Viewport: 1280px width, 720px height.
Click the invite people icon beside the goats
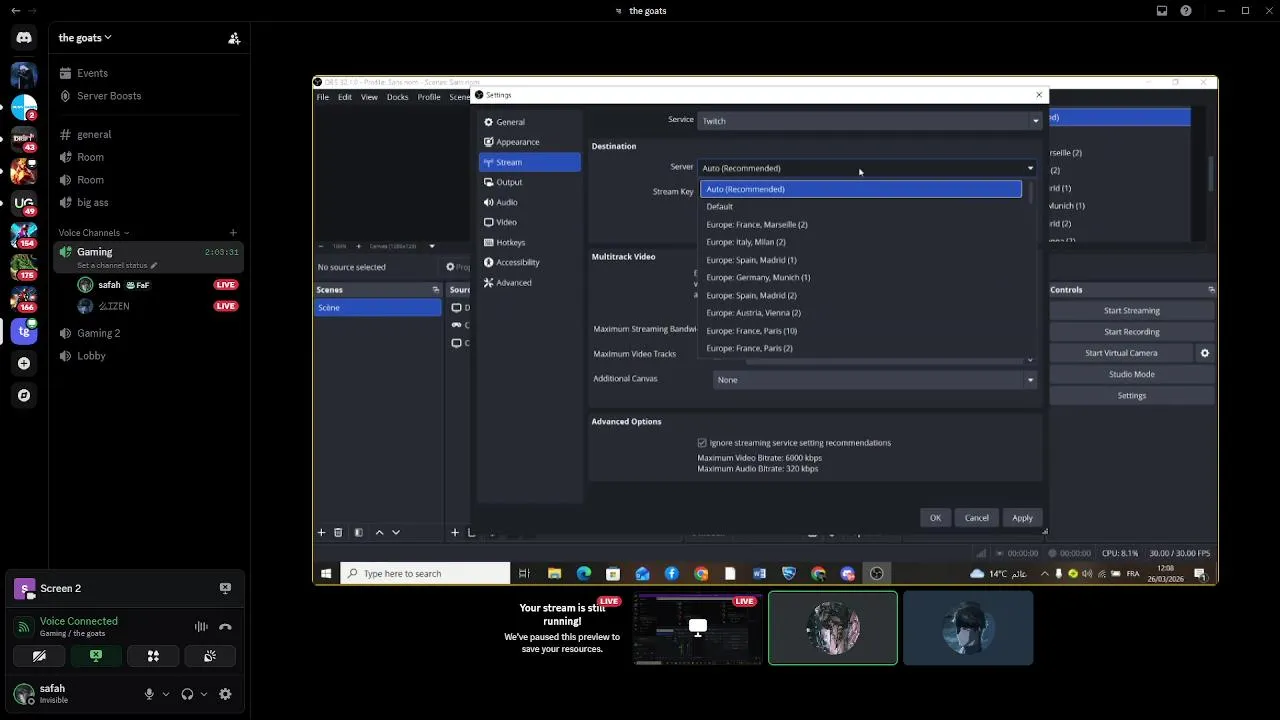pyautogui.click(x=234, y=38)
